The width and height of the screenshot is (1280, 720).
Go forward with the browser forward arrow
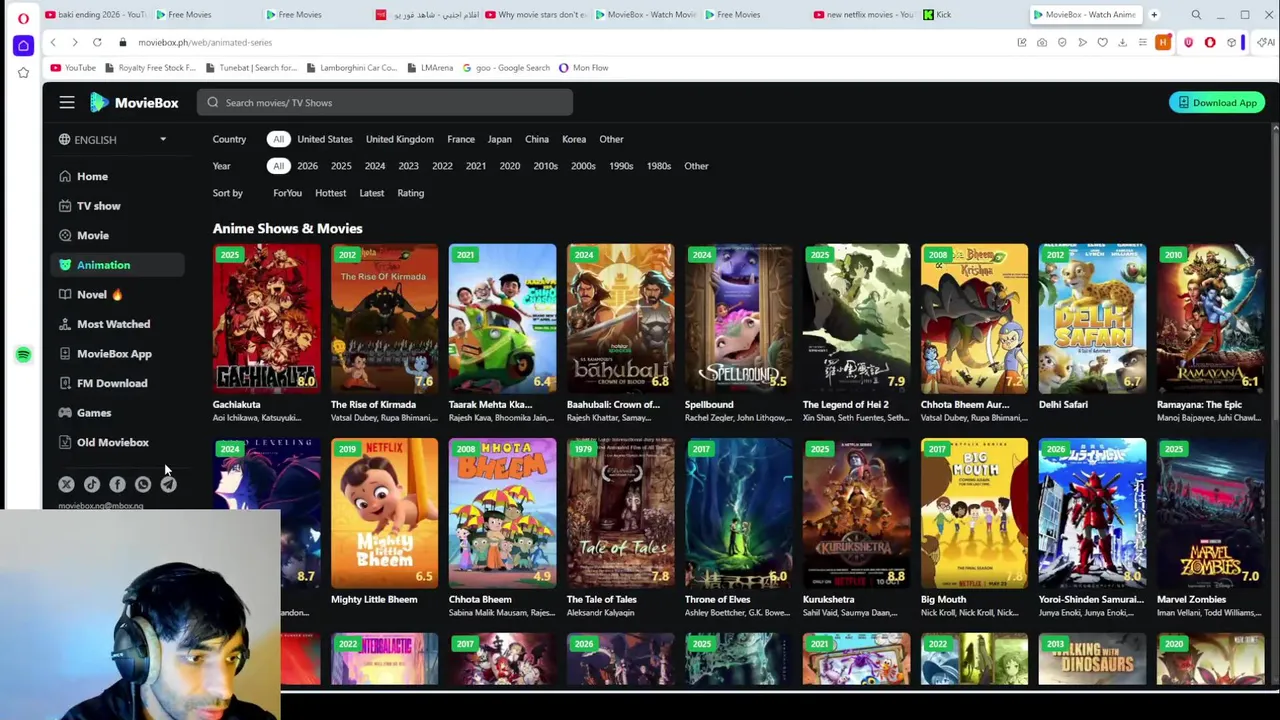click(74, 42)
